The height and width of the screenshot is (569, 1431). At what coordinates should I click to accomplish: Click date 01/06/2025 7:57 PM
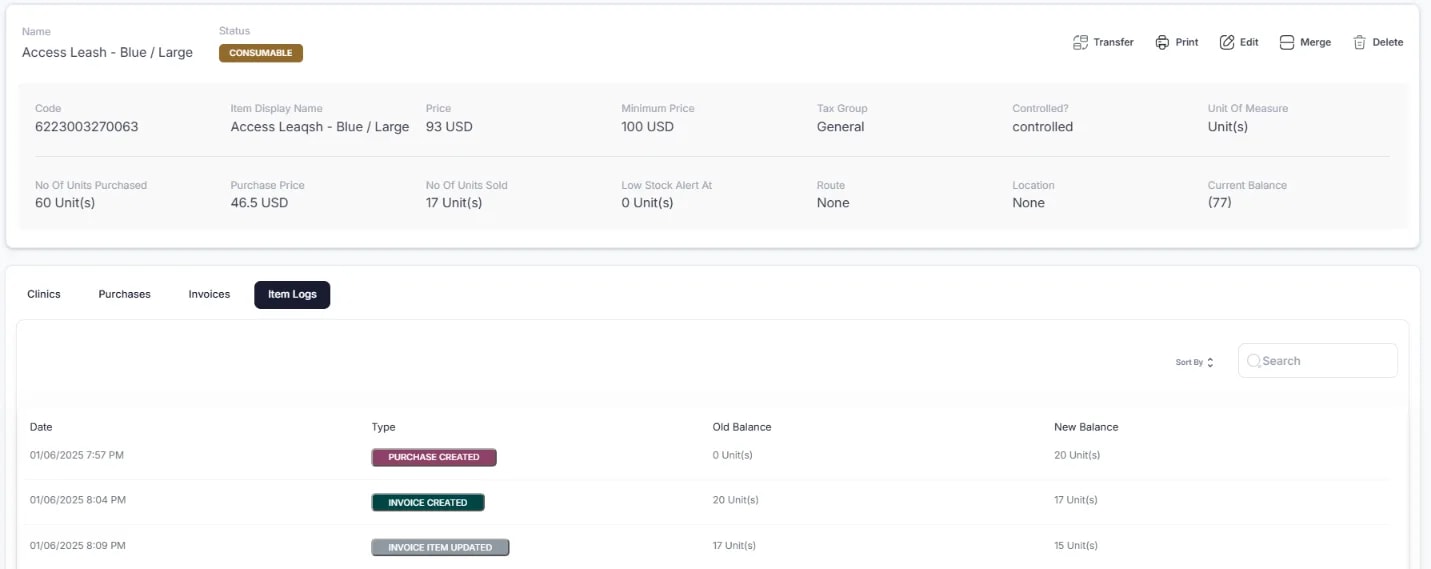click(x=77, y=455)
